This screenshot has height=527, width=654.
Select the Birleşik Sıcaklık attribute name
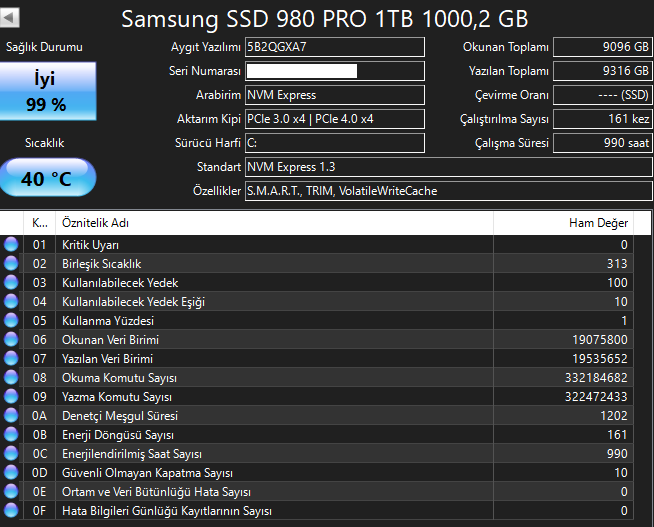pyautogui.click(x=102, y=264)
